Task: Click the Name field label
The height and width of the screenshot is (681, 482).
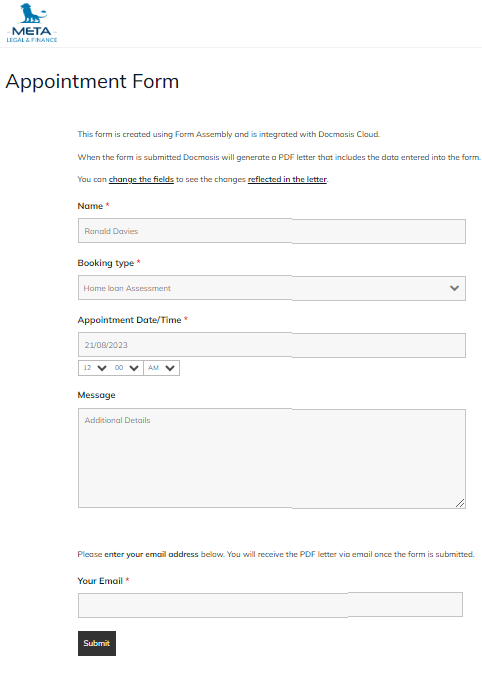Action: (90, 206)
